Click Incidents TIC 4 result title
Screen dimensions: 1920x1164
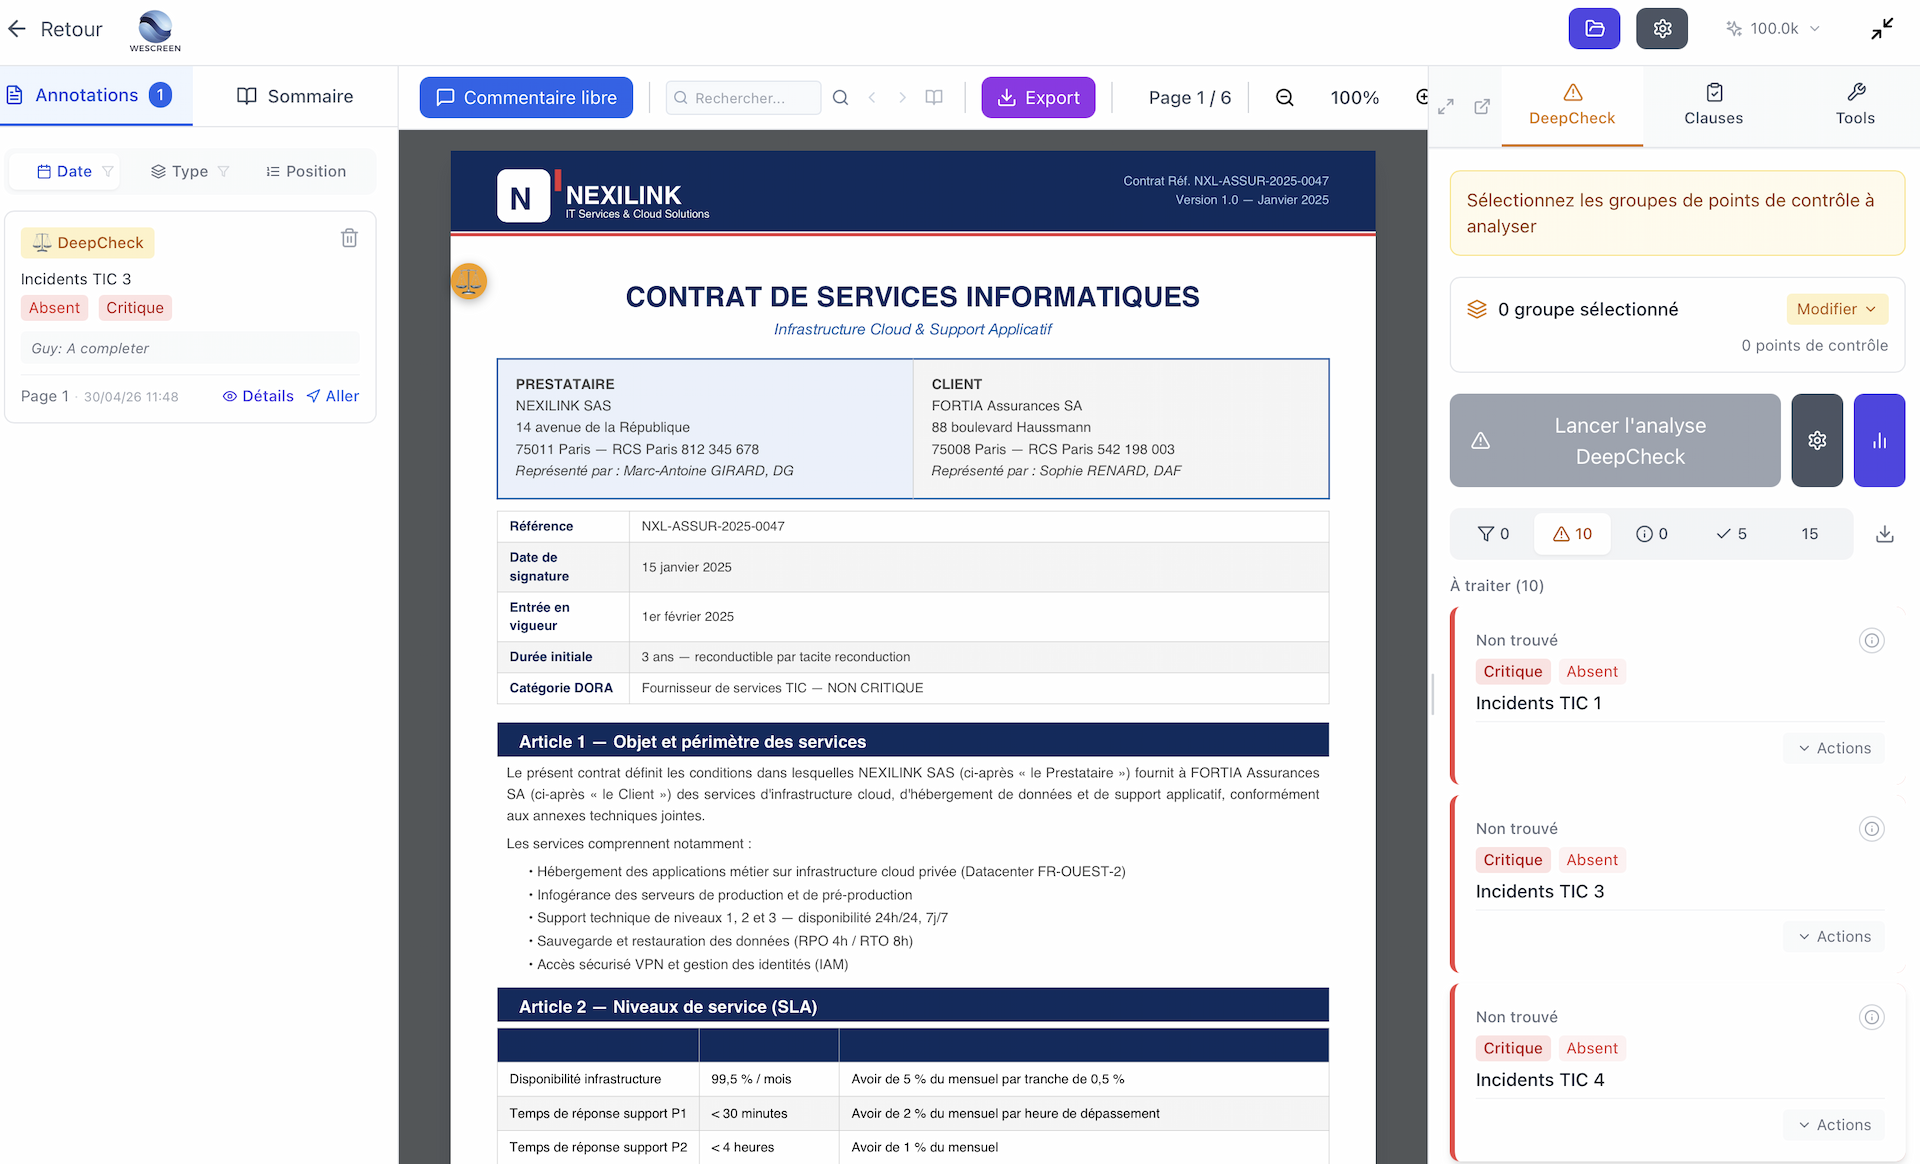coord(1540,1080)
